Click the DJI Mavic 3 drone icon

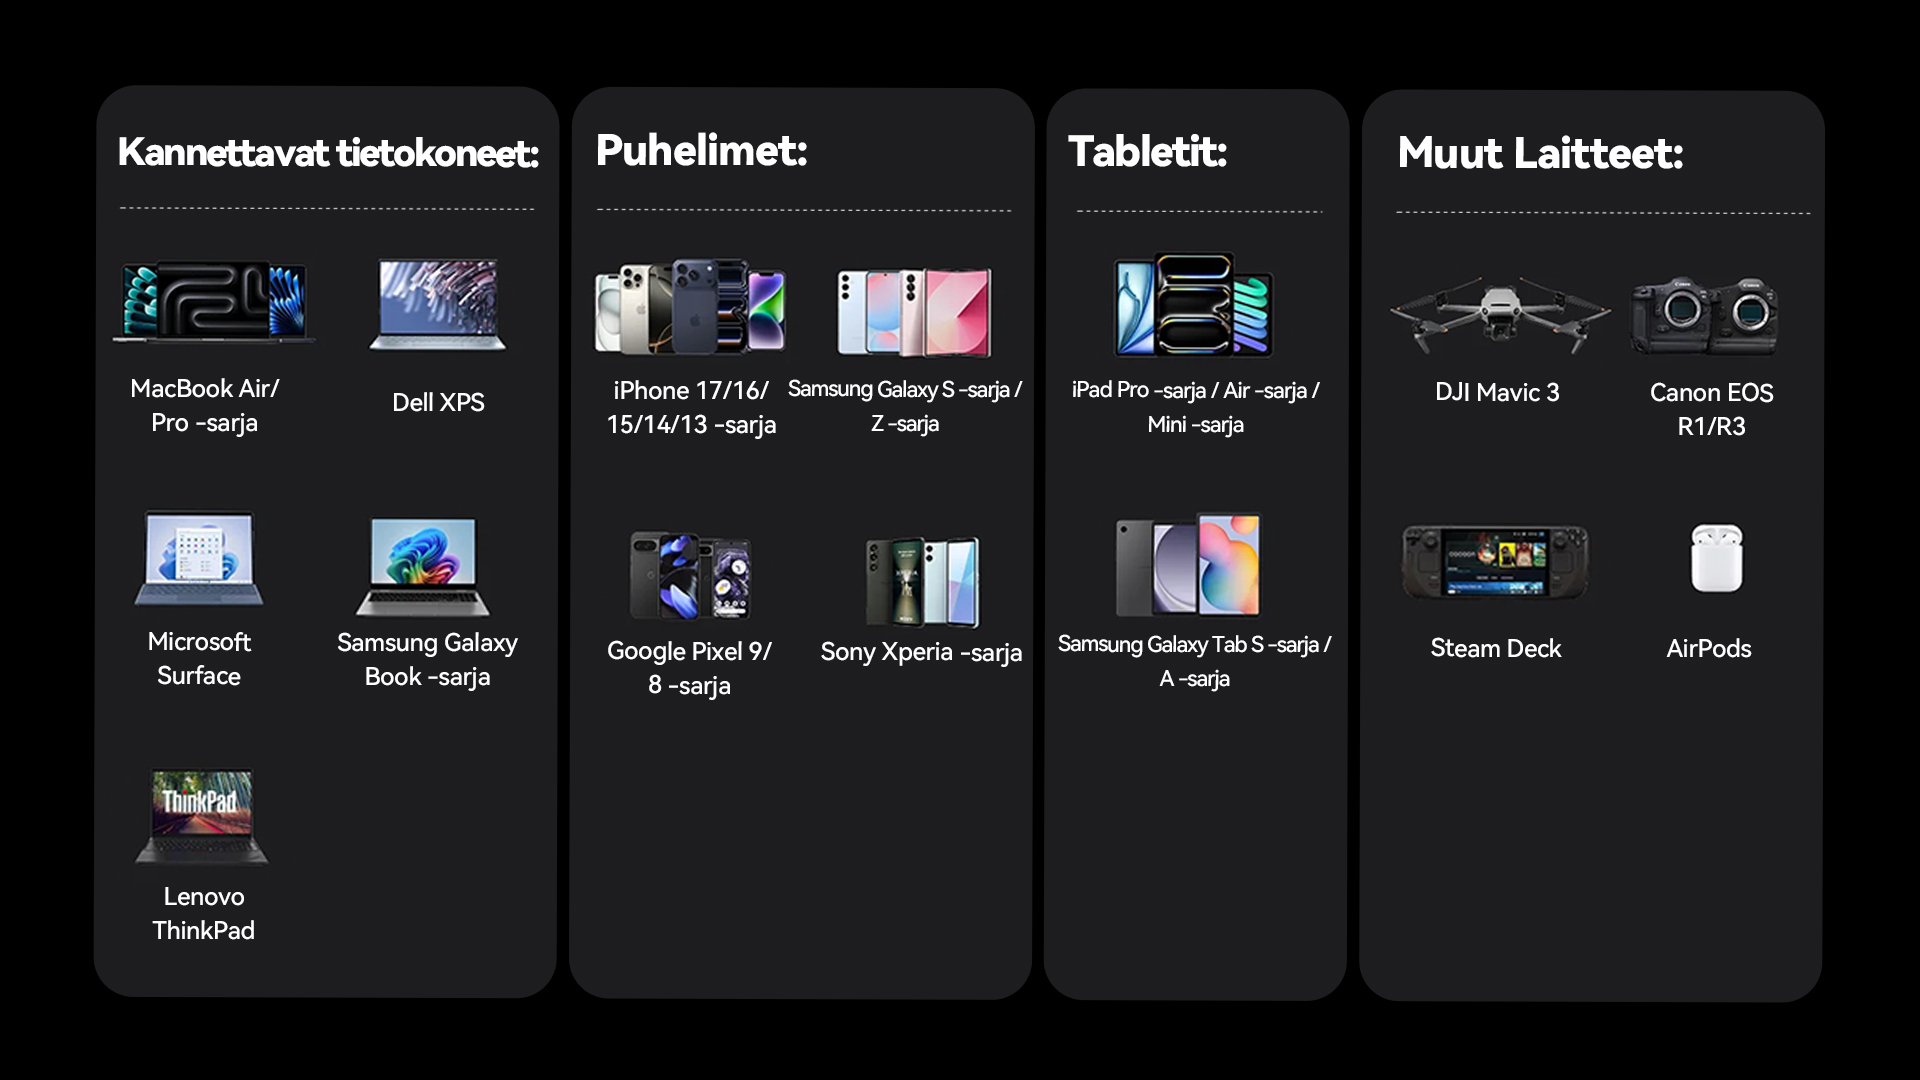click(x=1498, y=314)
